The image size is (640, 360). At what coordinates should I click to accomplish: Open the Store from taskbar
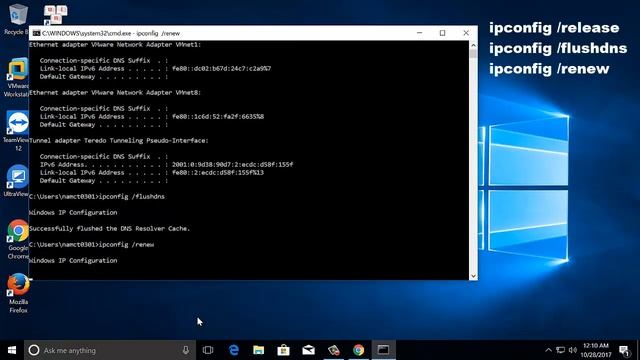click(x=283, y=350)
